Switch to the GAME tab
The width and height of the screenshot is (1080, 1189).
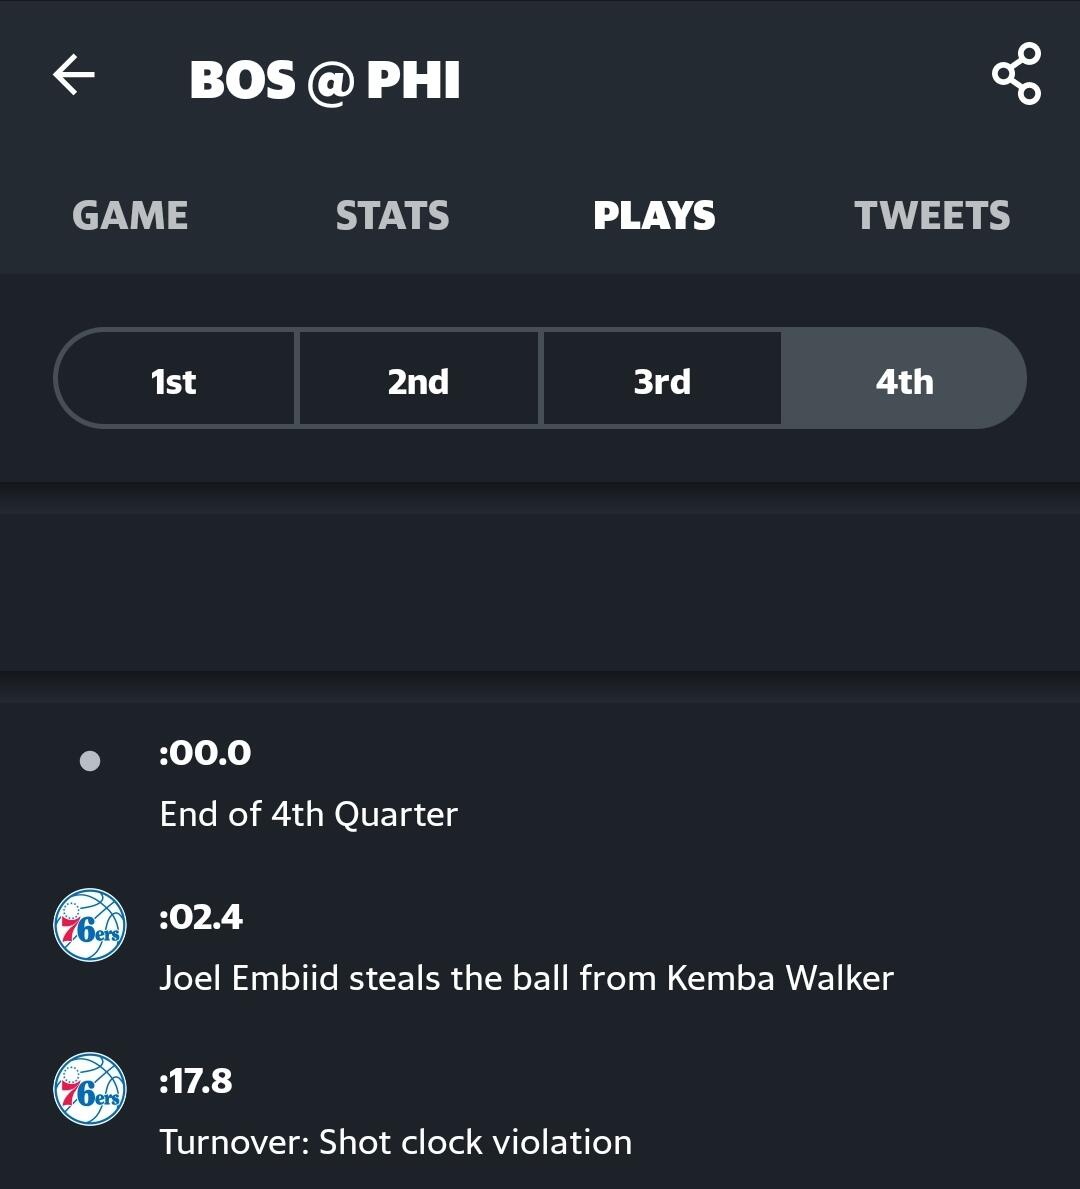tap(130, 215)
